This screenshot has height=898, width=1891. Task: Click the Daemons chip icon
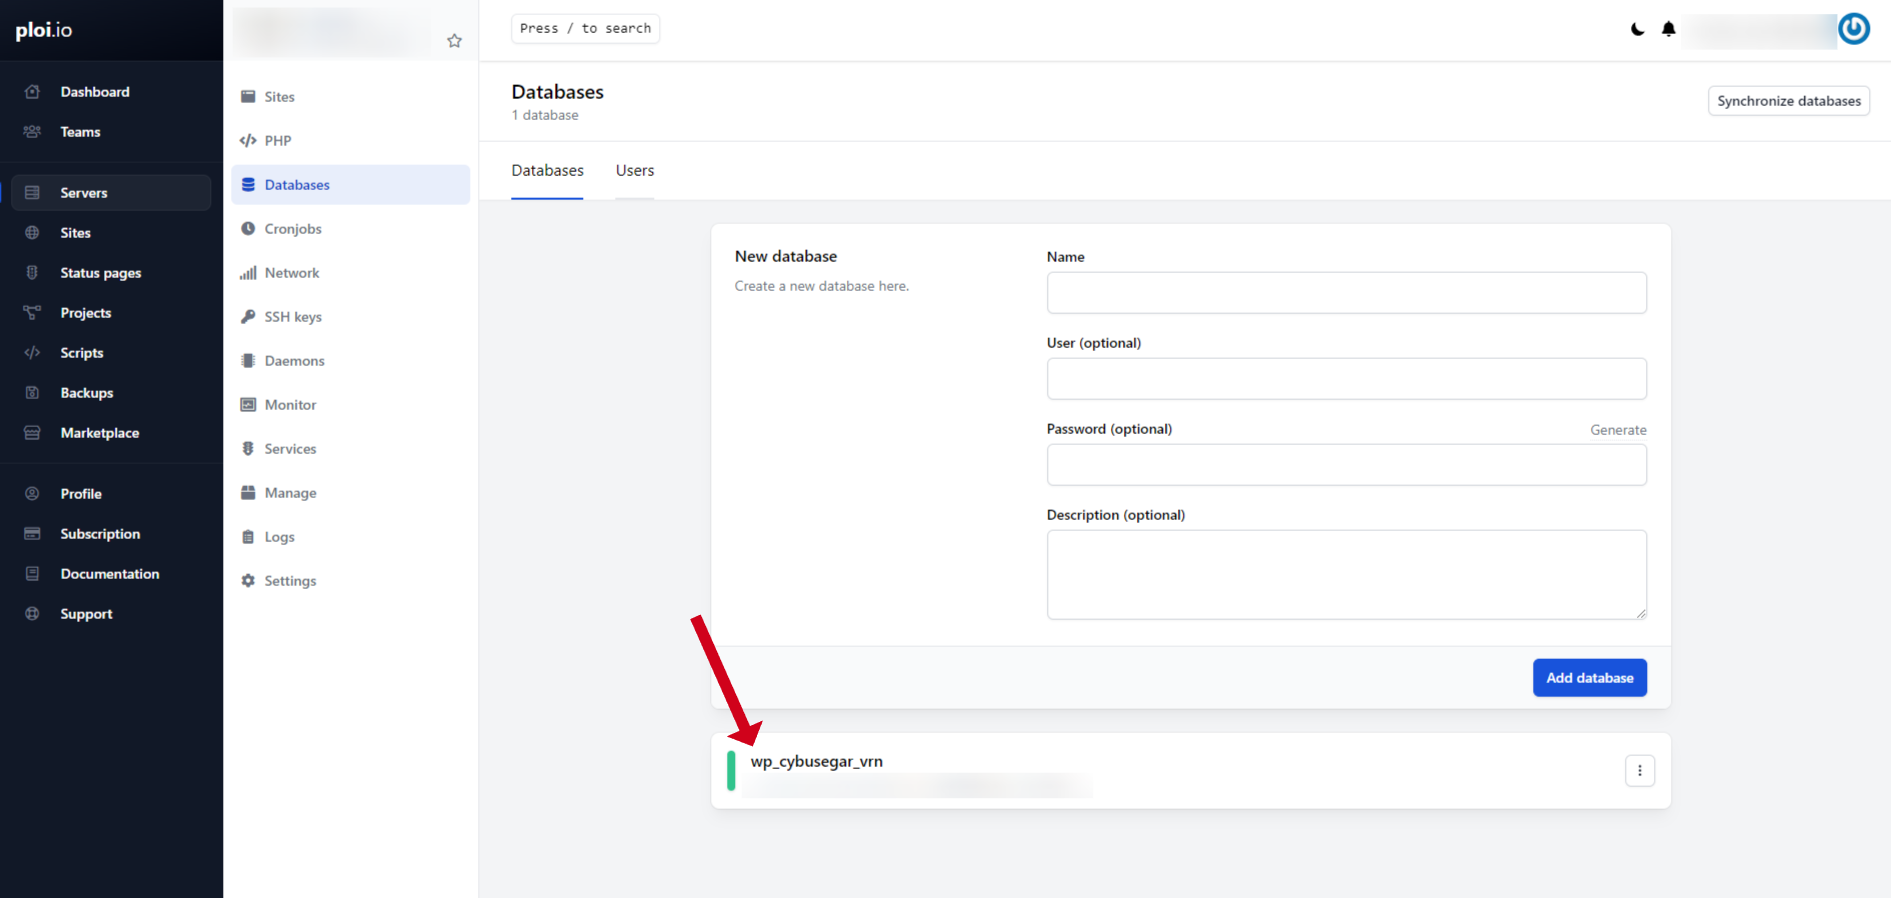point(248,361)
